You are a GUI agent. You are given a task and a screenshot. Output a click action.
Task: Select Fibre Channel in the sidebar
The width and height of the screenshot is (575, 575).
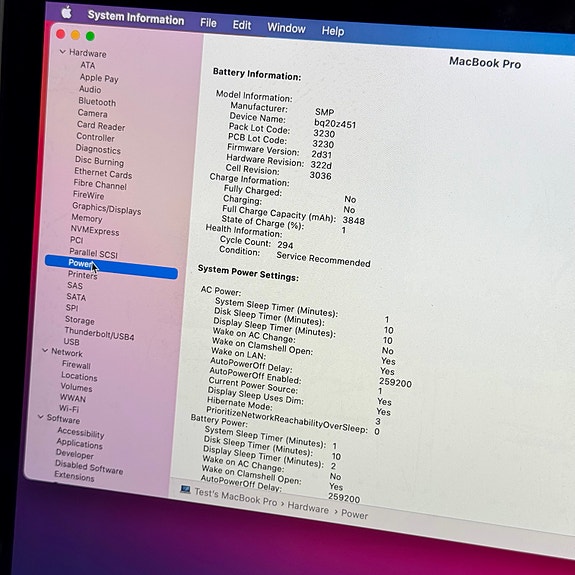[x=100, y=184]
